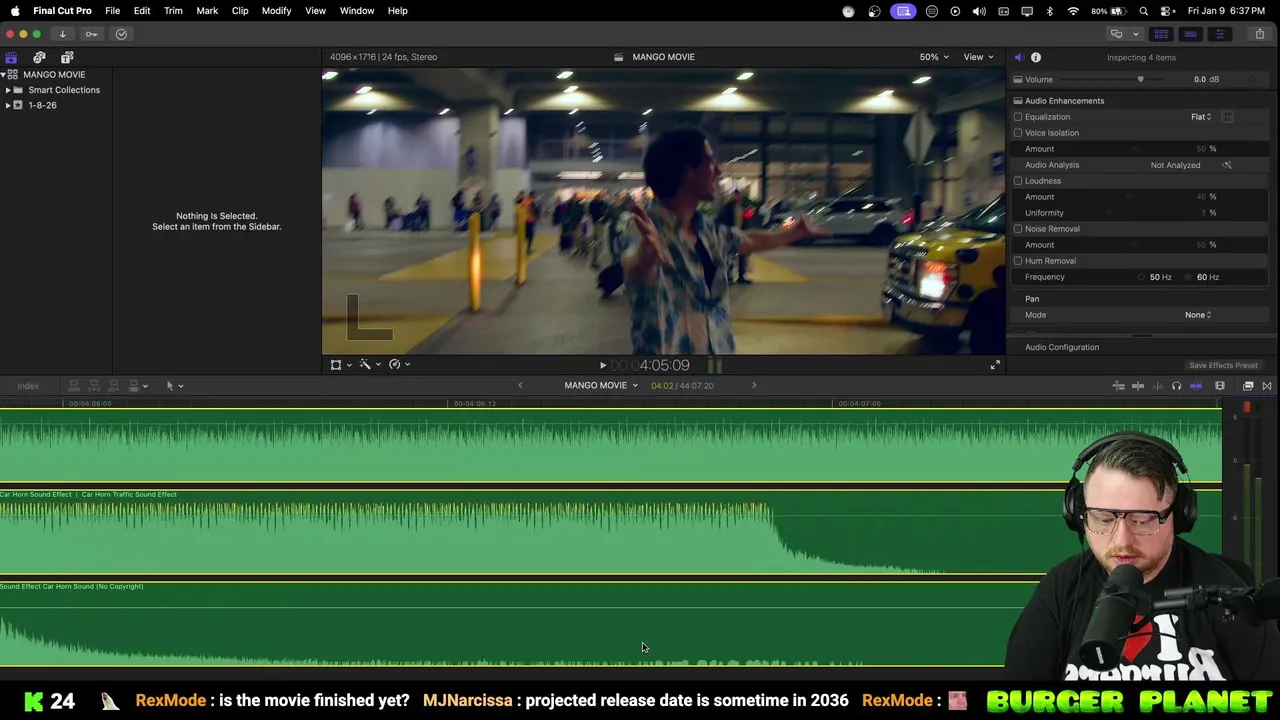Open the Import Media arrow button

click(x=62, y=34)
